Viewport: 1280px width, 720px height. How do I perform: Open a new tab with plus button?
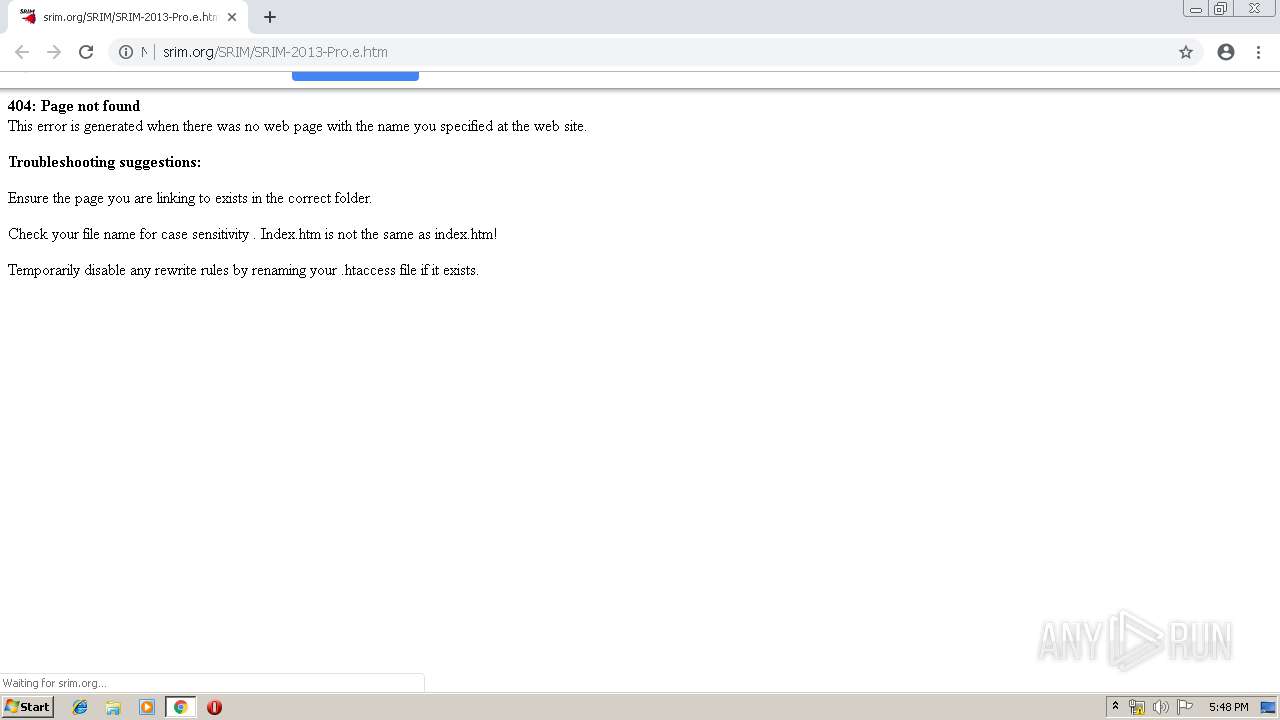(270, 17)
